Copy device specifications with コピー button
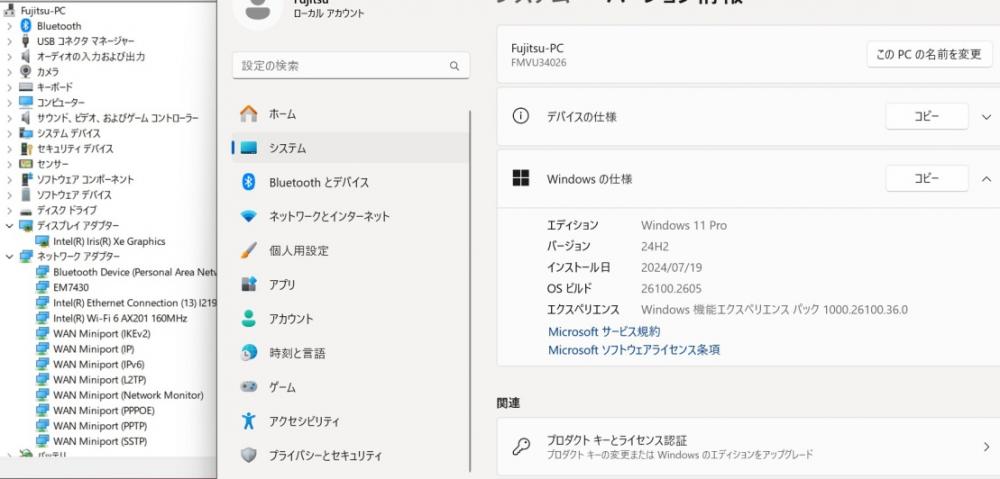Viewport: 1000px width, 479px height. tap(927, 117)
